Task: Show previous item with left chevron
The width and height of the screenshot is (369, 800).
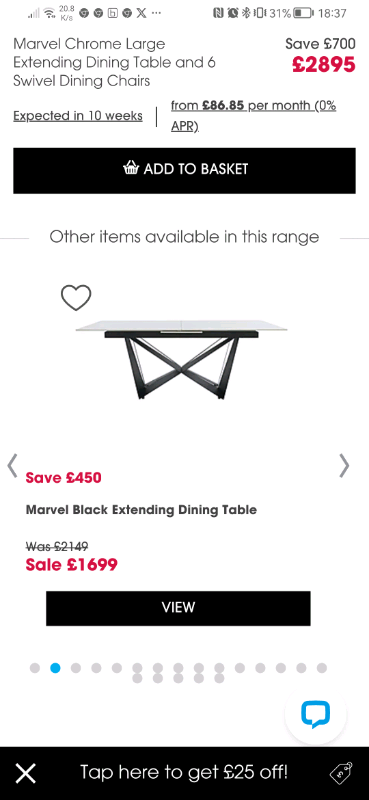Action: [x=12, y=465]
